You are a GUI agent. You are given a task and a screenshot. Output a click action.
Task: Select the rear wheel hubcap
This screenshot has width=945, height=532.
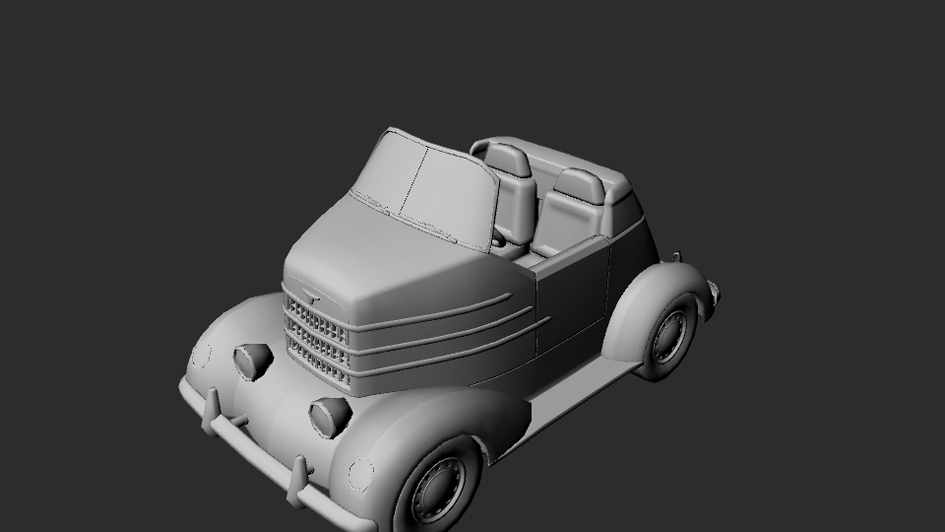click(x=668, y=337)
